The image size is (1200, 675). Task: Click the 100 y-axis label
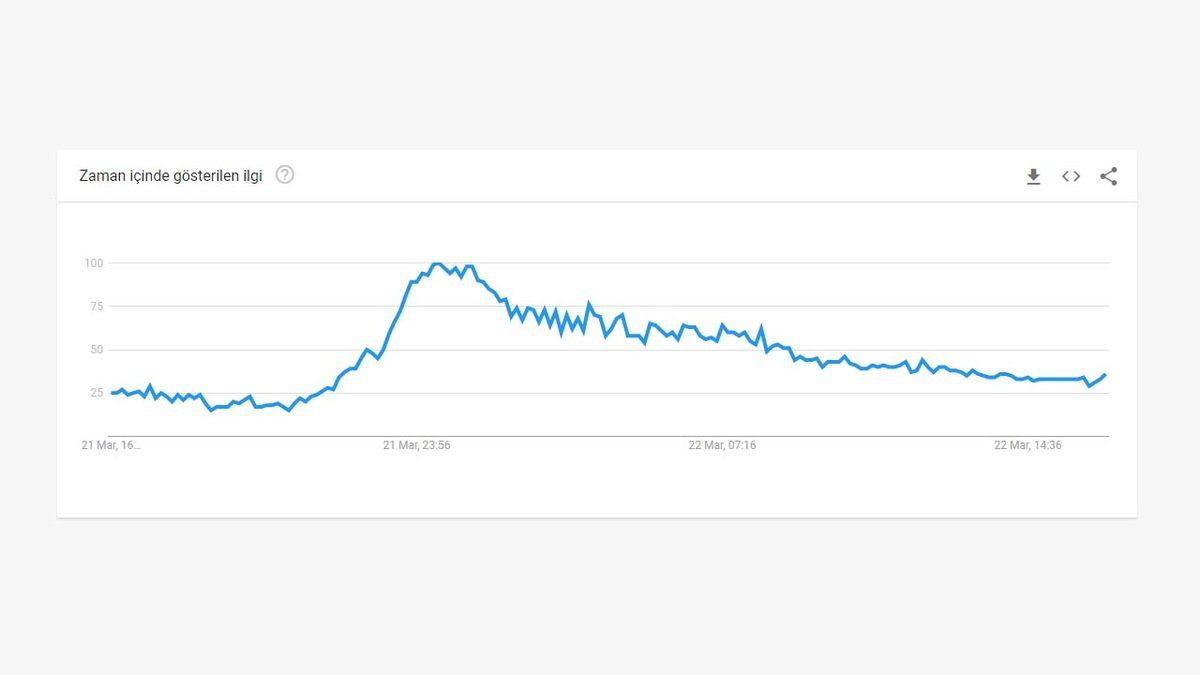[x=94, y=263]
